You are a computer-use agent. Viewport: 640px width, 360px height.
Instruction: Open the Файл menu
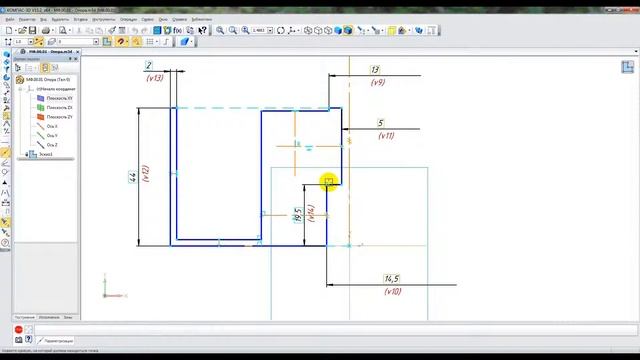[9, 19]
